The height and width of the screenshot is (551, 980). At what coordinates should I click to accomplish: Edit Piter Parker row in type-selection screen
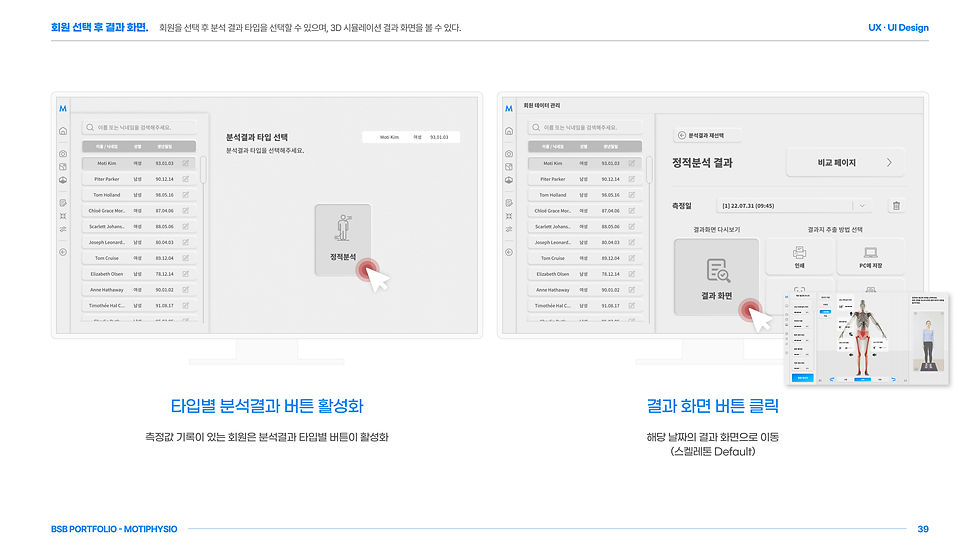tap(186, 179)
